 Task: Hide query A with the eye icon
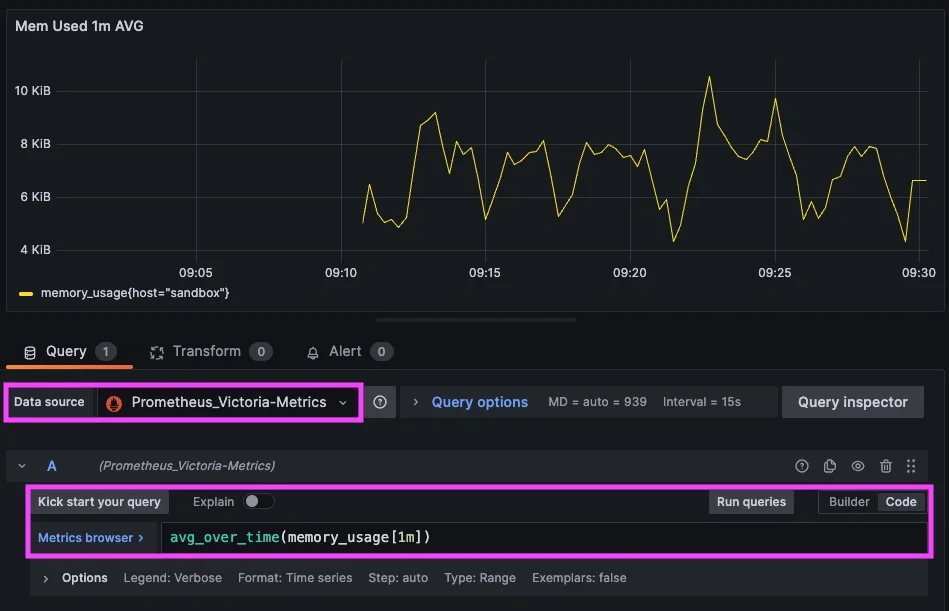point(857,465)
